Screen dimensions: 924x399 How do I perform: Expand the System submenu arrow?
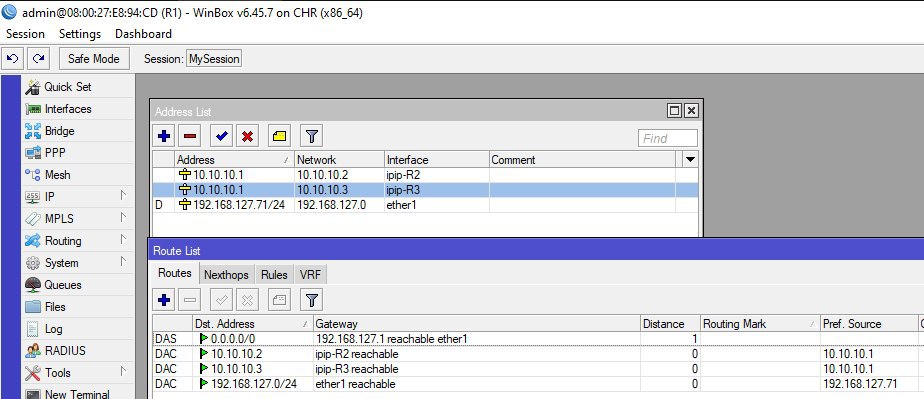click(x=124, y=261)
